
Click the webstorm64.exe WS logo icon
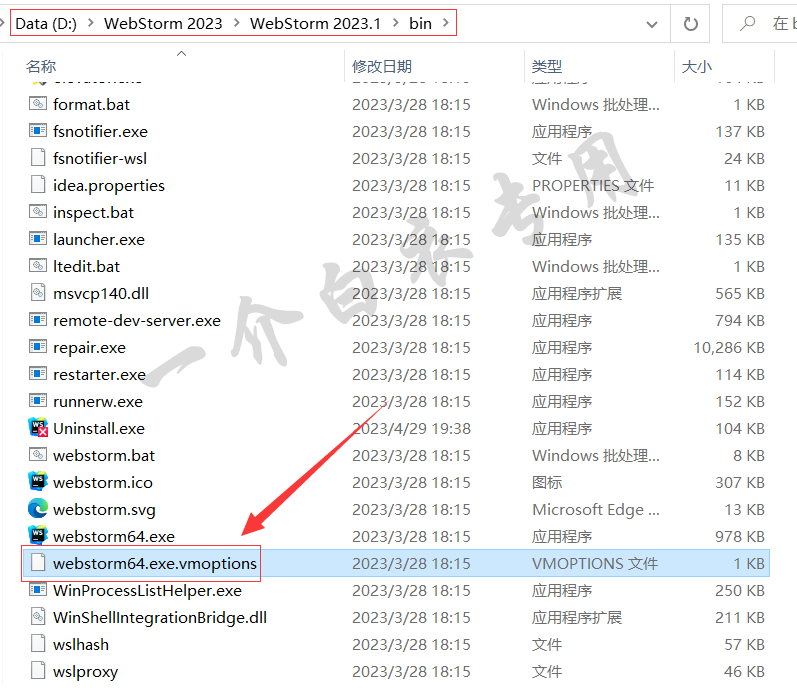[38, 536]
